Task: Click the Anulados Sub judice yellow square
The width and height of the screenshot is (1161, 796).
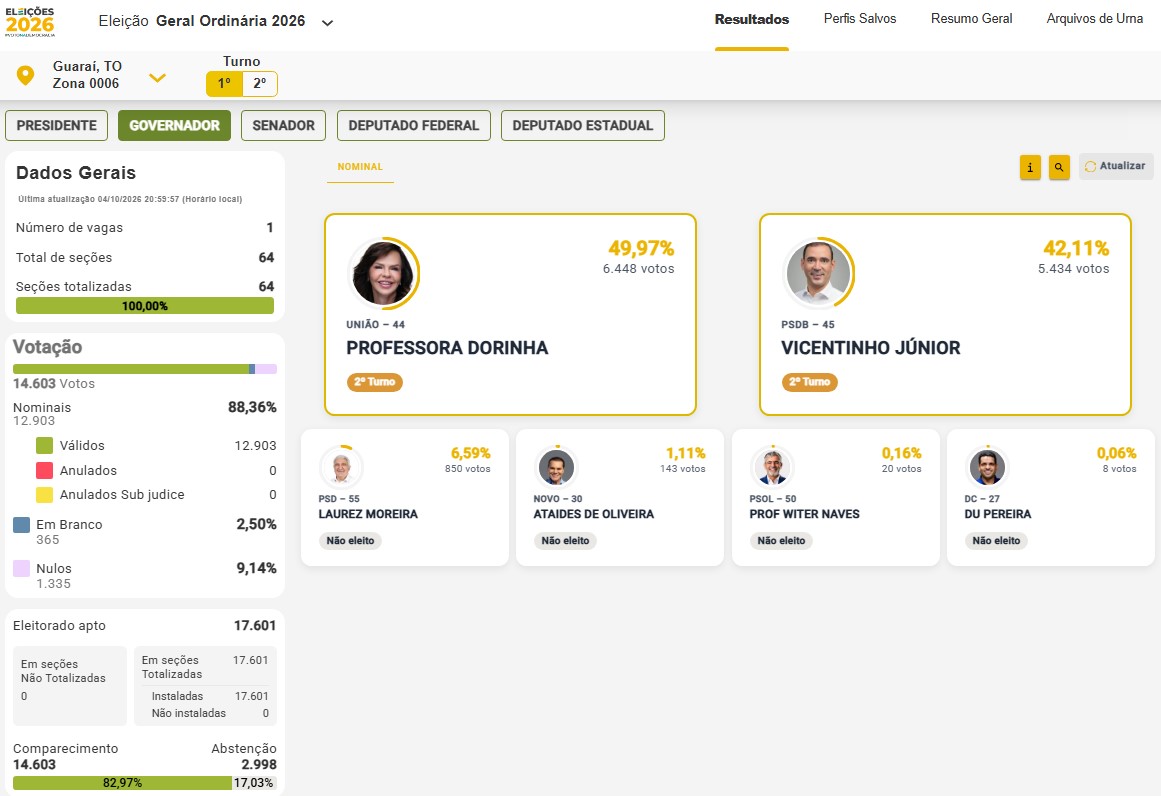Action: click(44, 495)
